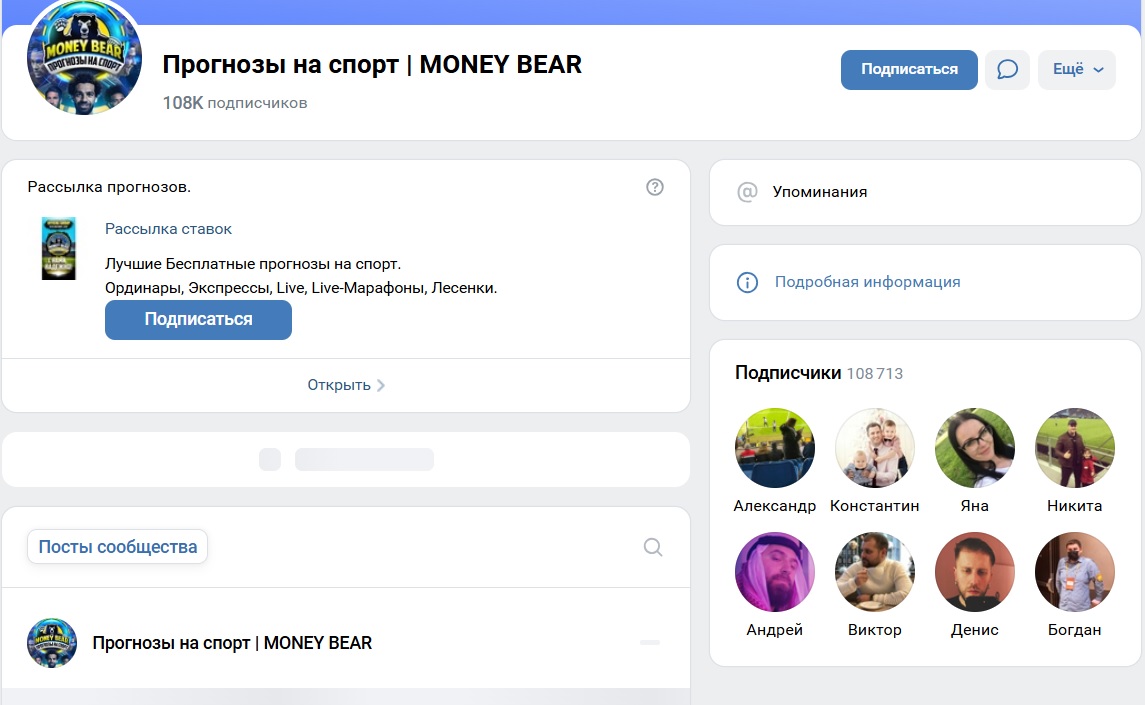Open post author MONEY BEAR small avatar

[52, 643]
